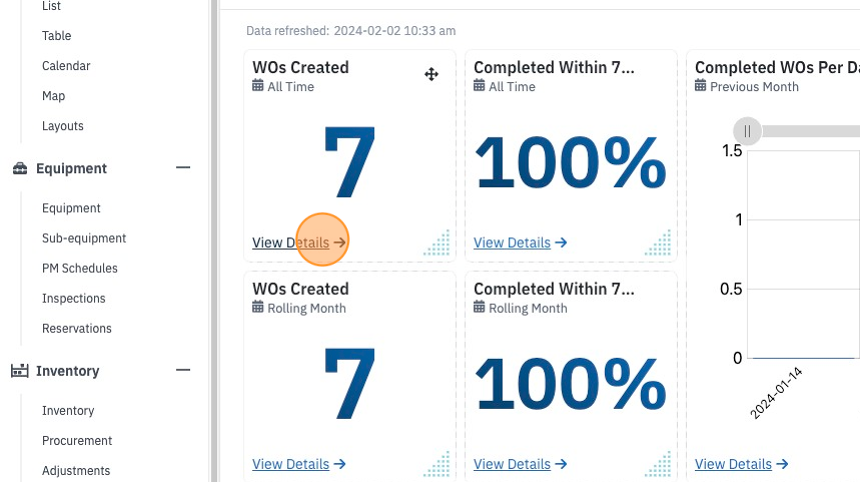Collapse the Inventory section
The height and width of the screenshot is (482, 860).
click(183, 370)
